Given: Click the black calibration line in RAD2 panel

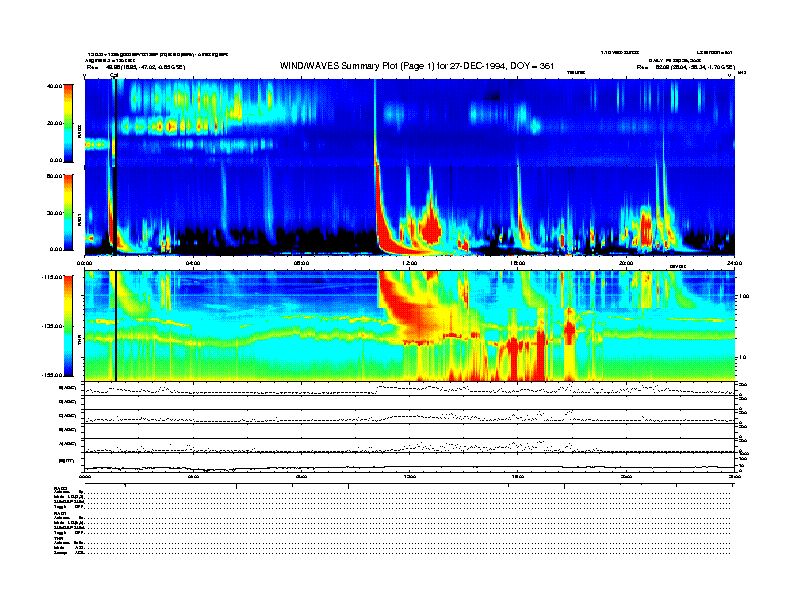Looking at the screenshot, I should click(115, 123).
